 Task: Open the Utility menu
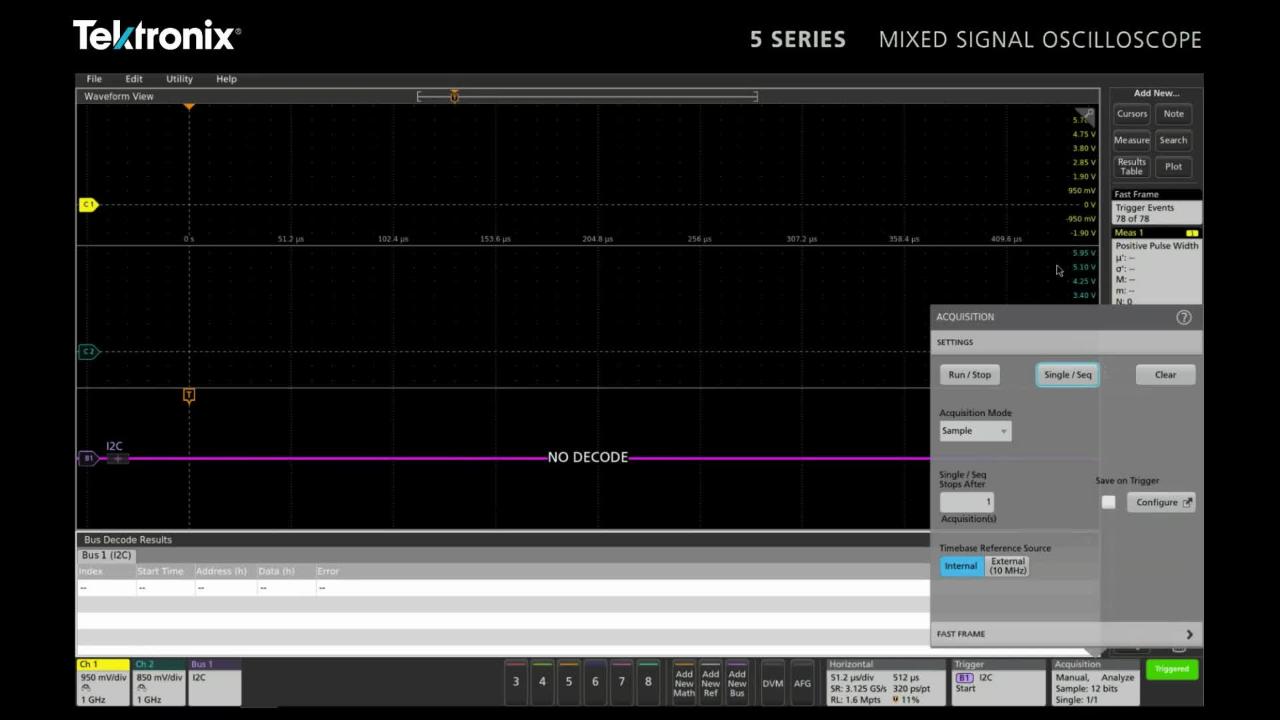tap(179, 78)
